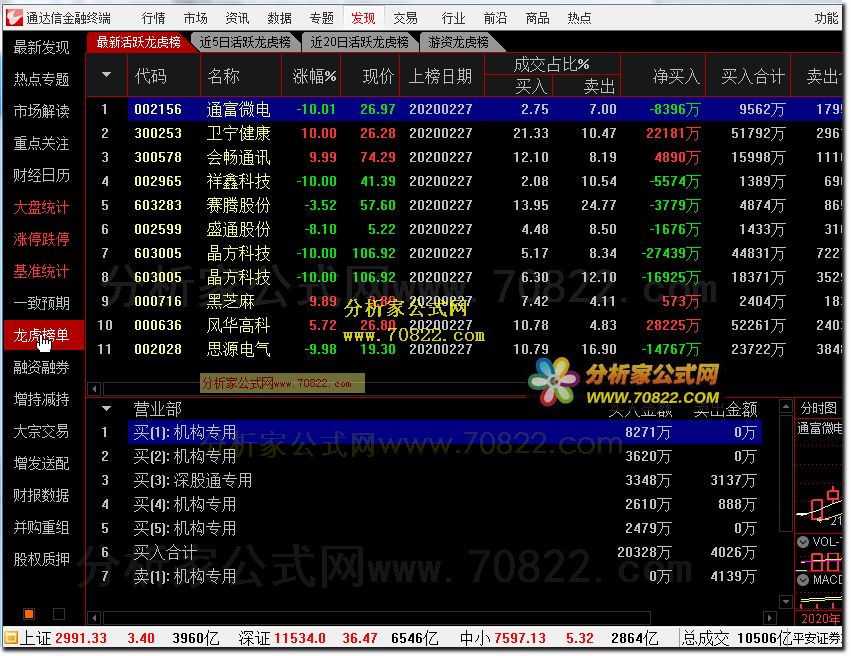Image resolution: width=851 pixels, height=656 pixels.
Task: Open 融资融券 in the sidebar
Action: (41, 367)
